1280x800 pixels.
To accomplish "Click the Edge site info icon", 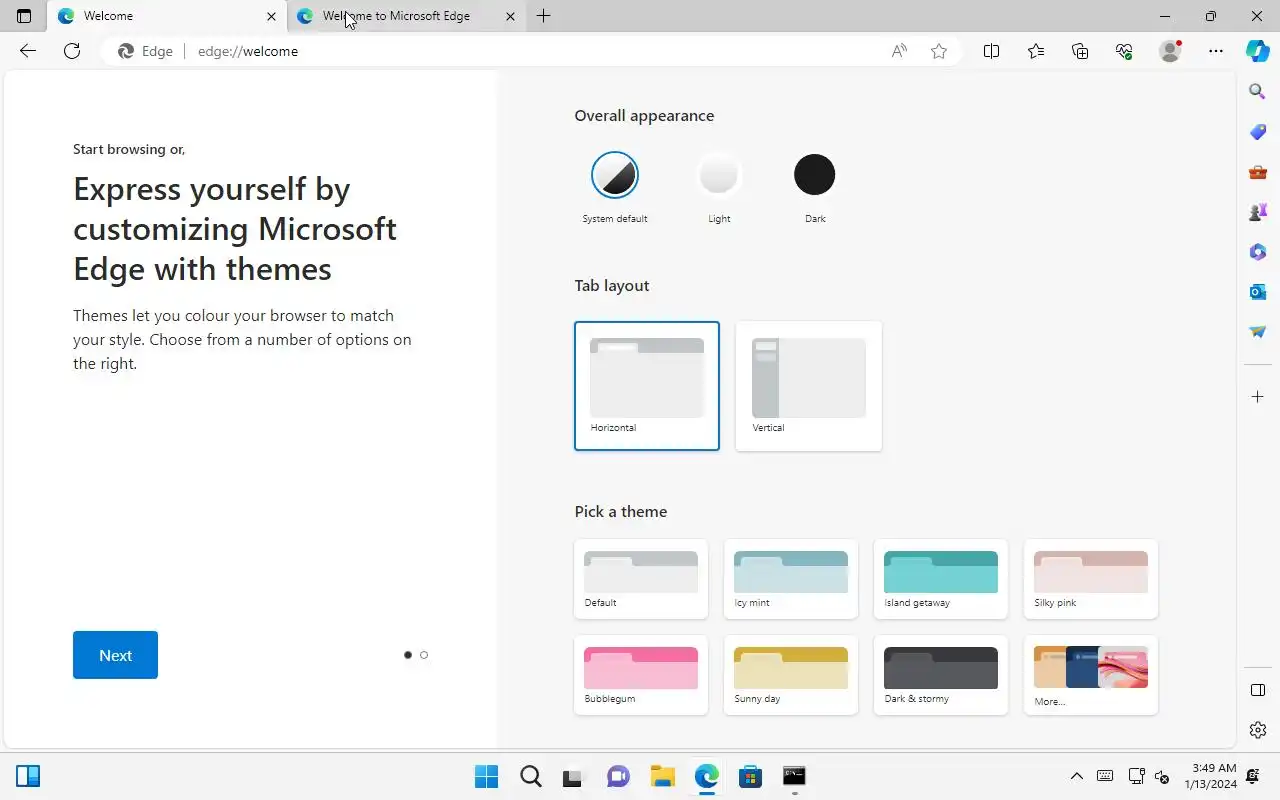I will click(x=145, y=51).
